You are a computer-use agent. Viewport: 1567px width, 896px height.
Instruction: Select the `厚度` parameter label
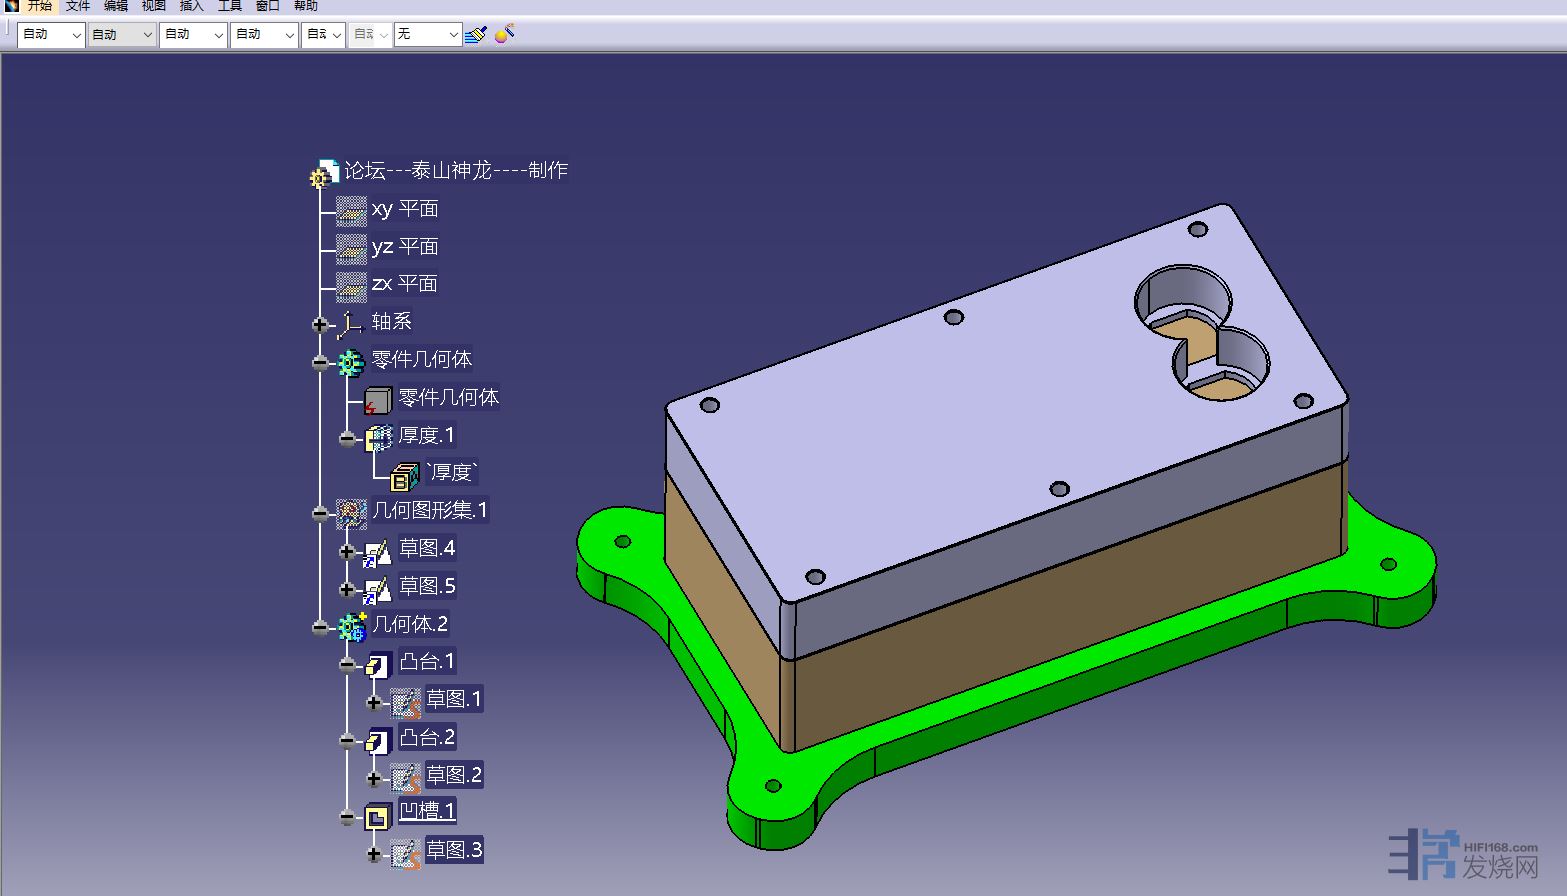(x=452, y=473)
